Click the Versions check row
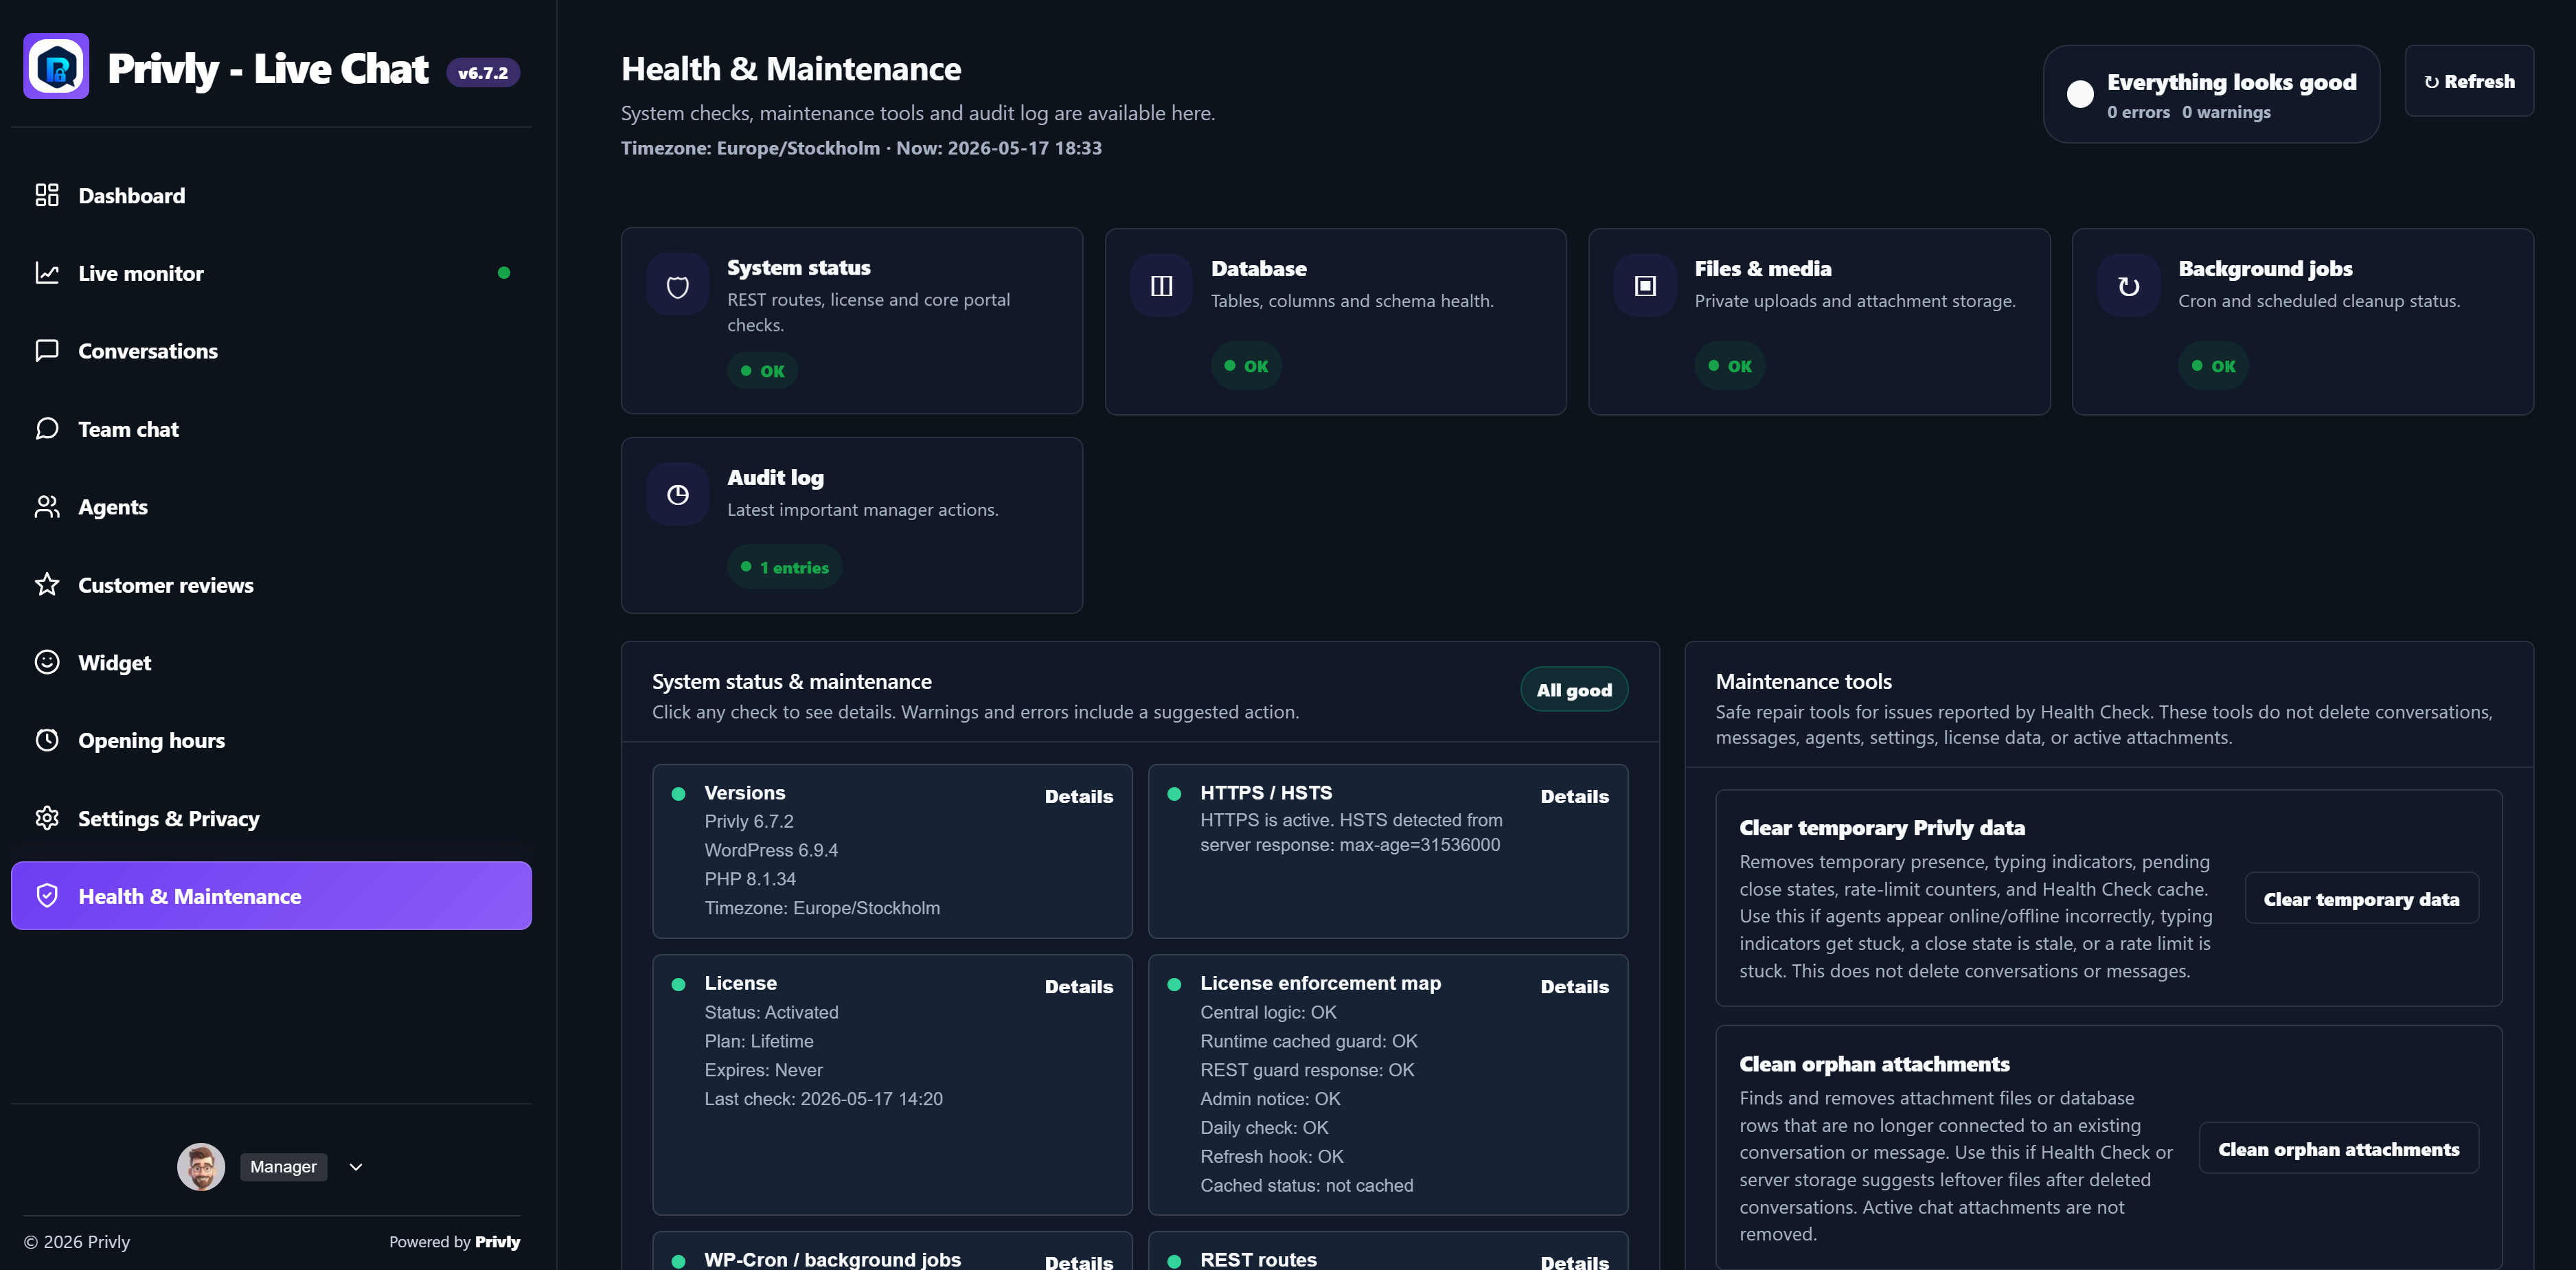 pyautogui.click(x=892, y=851)
